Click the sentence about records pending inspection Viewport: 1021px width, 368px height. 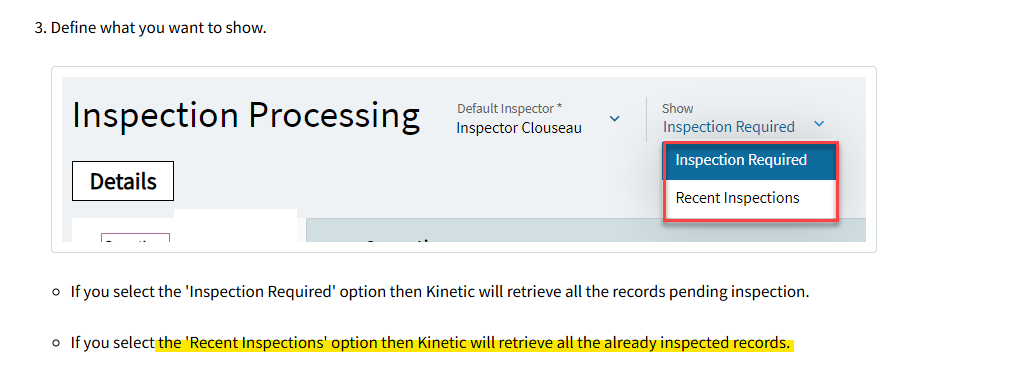pos(440,292)
